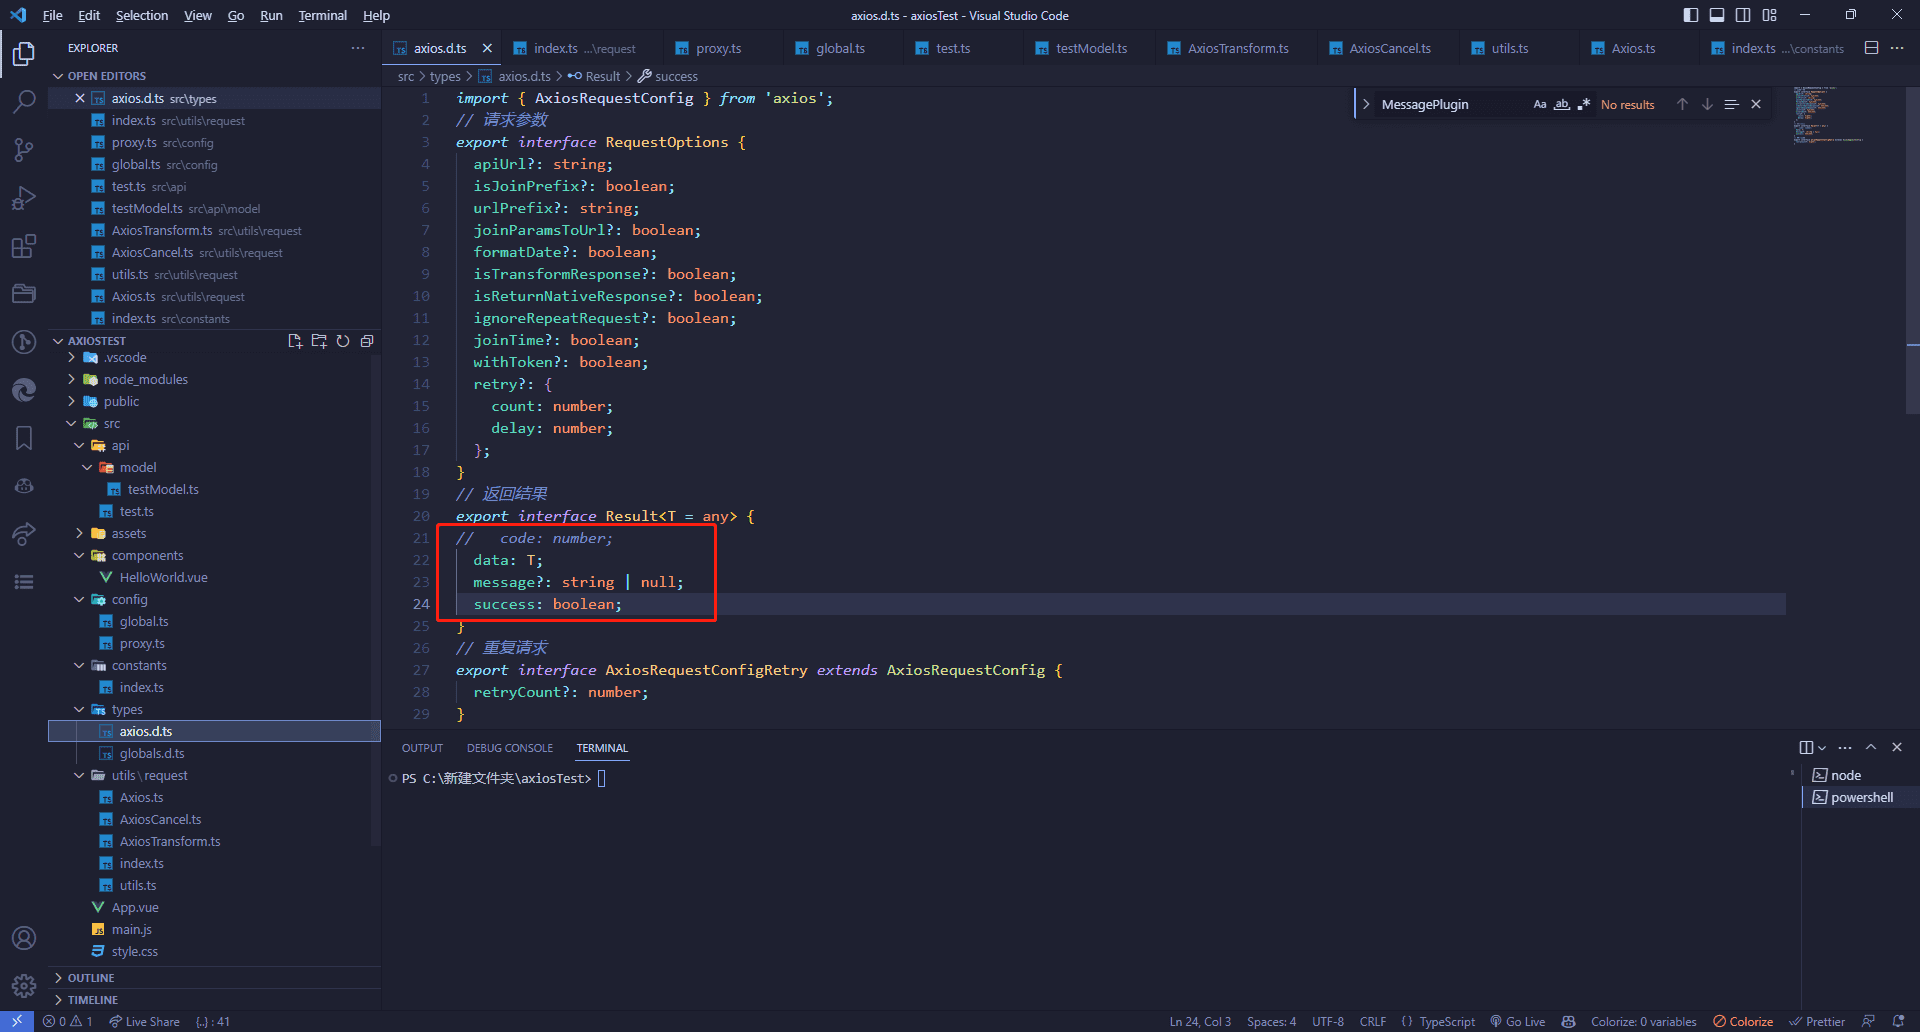The width and height of the screenshot is (1920, 1032).
Task: Close the find widget
Action: pos(1756,104)
